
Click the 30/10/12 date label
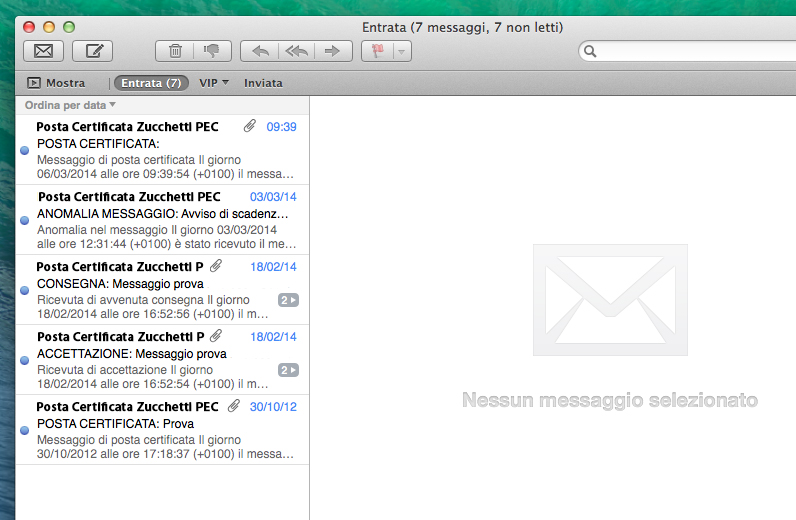[x=273, y=407]
